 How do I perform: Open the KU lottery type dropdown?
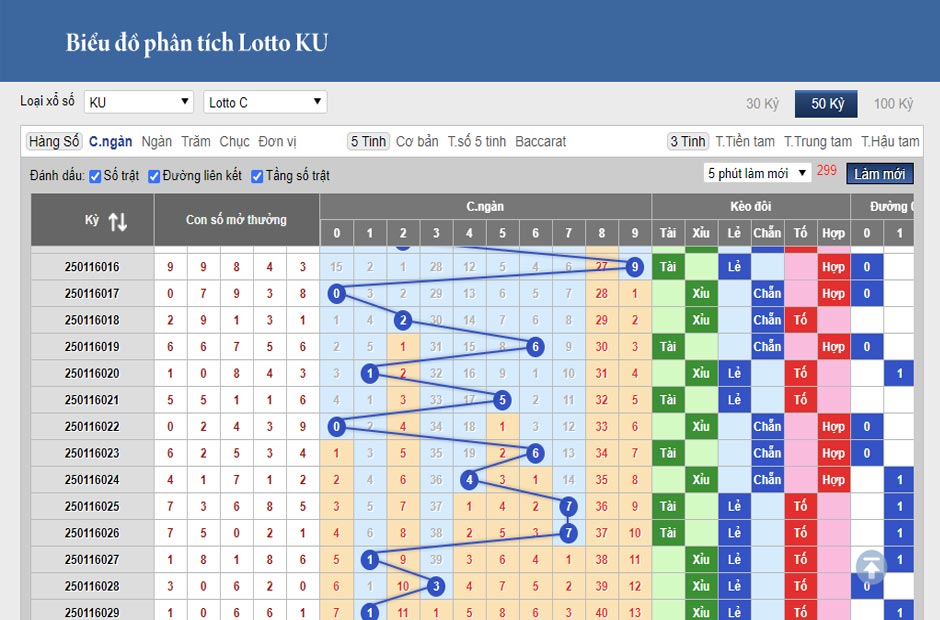138,102
